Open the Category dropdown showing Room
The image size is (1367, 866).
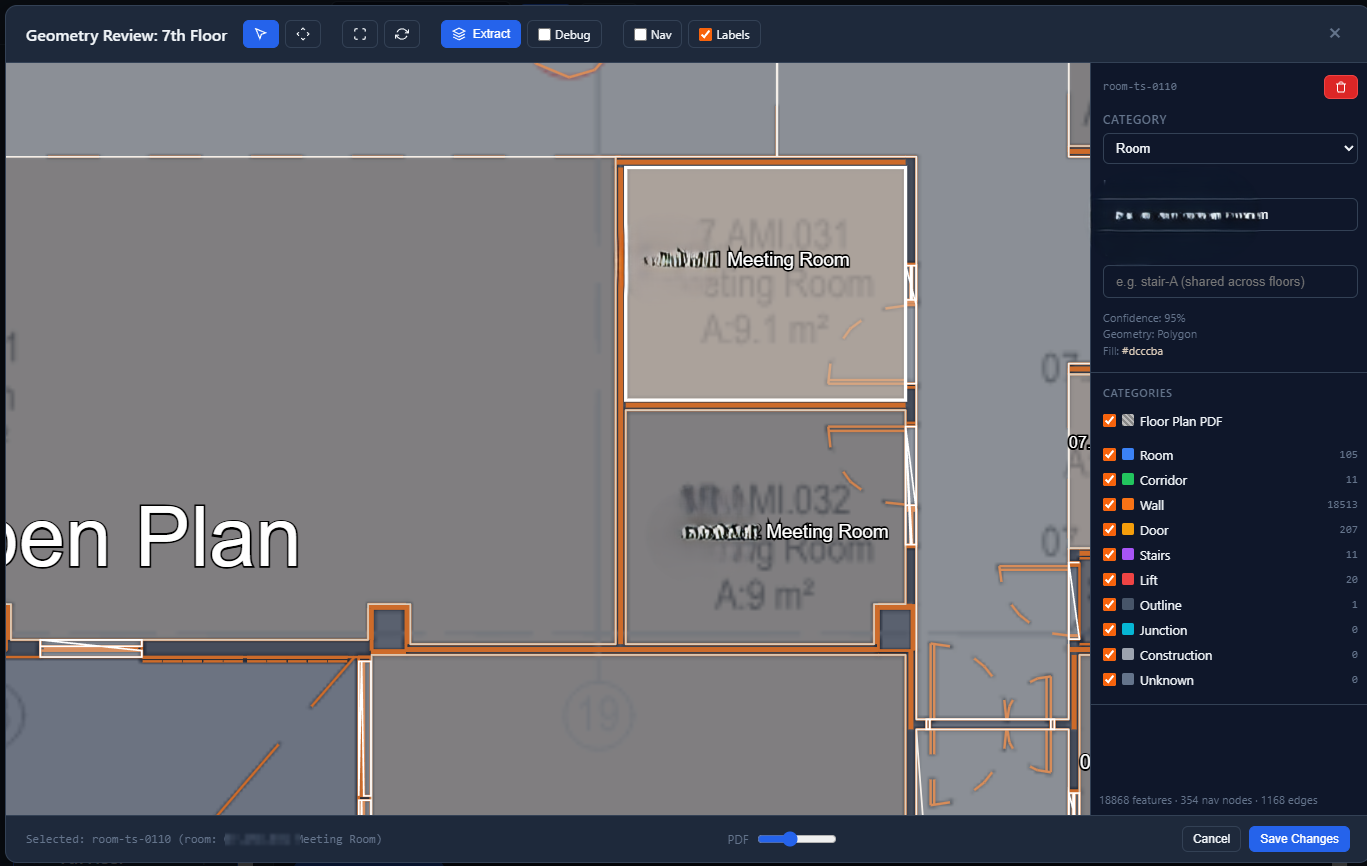(x=1229, y=148)
